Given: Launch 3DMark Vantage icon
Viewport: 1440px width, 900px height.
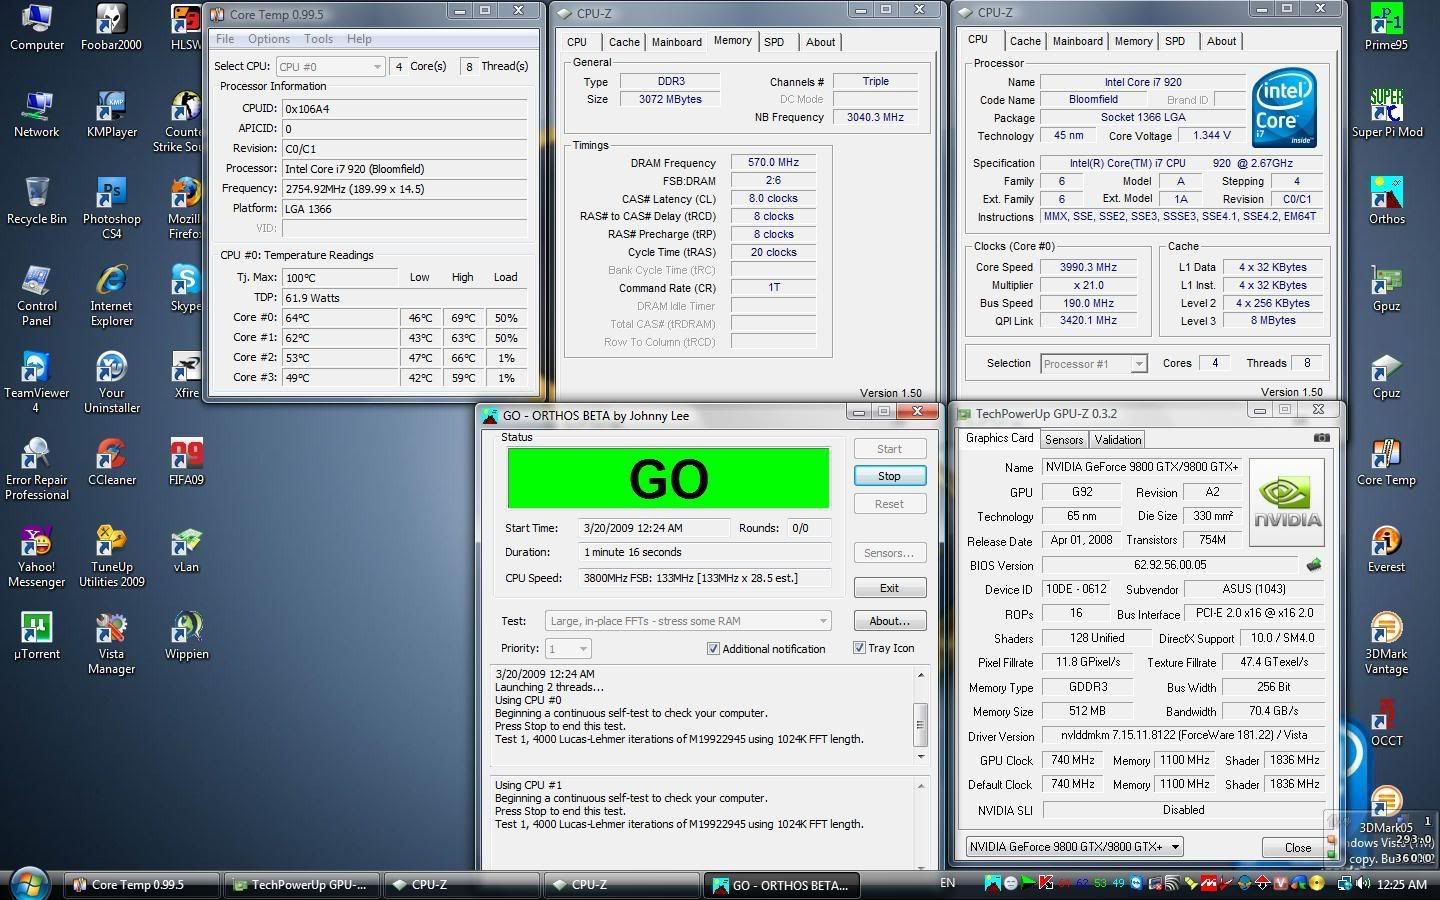Looking at the screenshot, I should (1386, 643).
